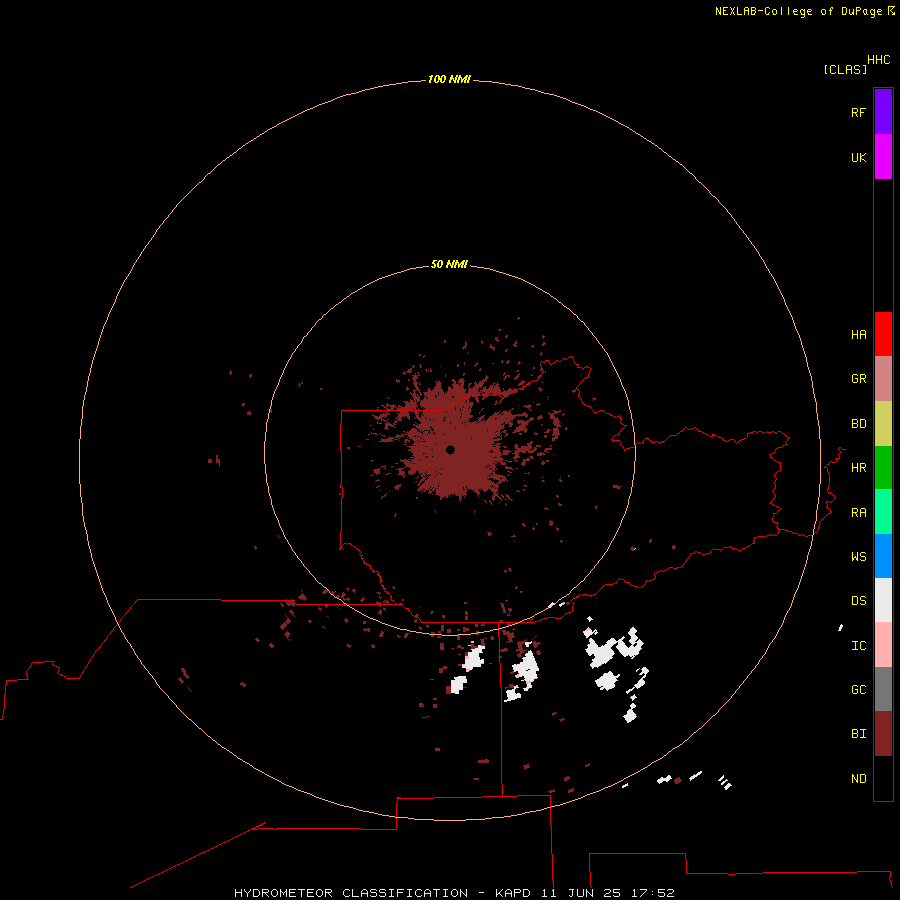
Task: Click the HR green legend swatch
Action: click(883, 468)
